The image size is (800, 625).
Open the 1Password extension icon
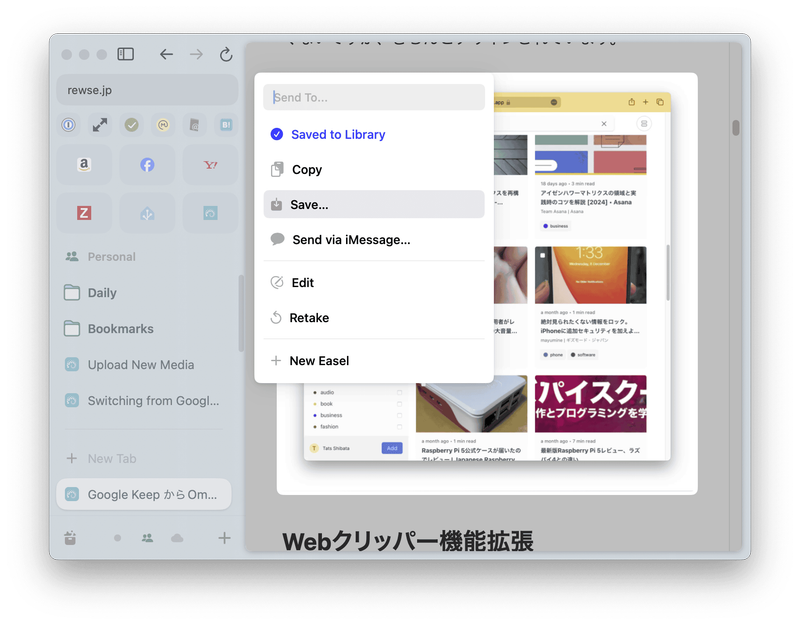coord(69,125)
